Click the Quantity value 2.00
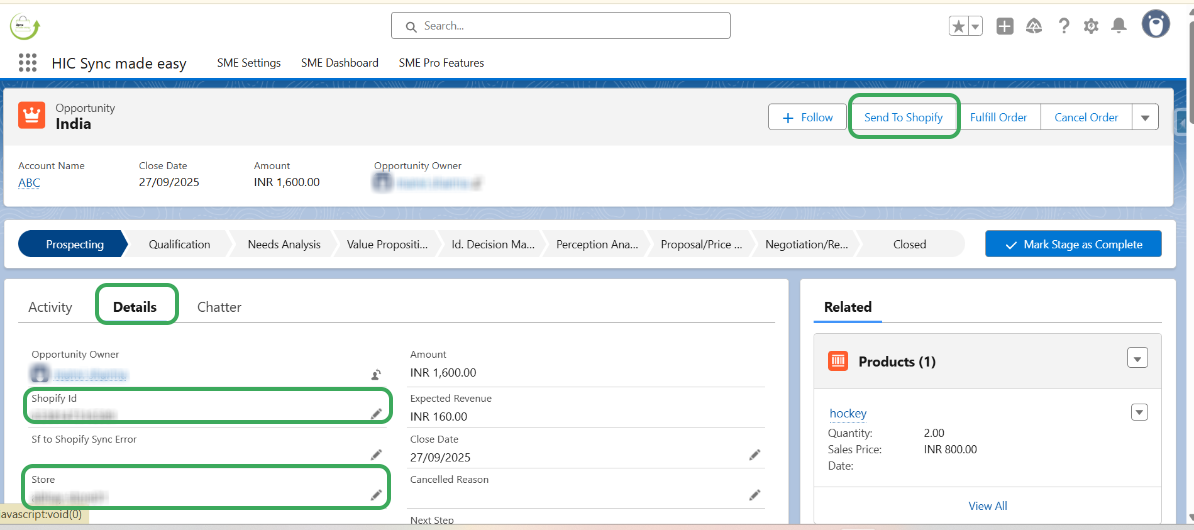The height and width of the screenshot is (530, 1194). click(x=935, y=433)
